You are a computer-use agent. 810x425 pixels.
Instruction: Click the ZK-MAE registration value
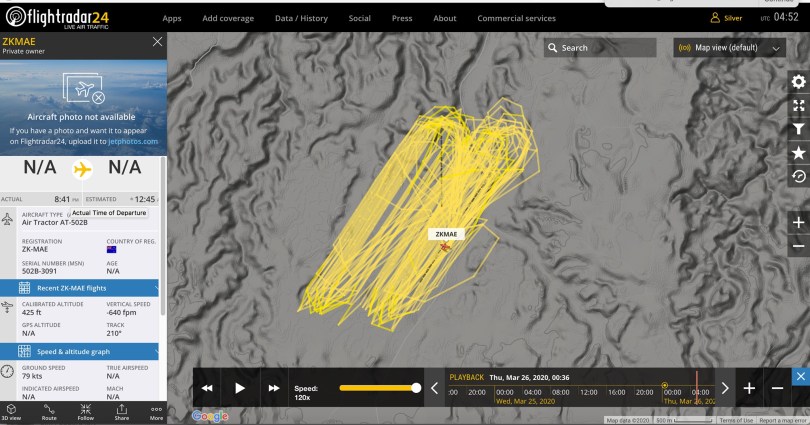pyautogui.click(x=35, y=249)
